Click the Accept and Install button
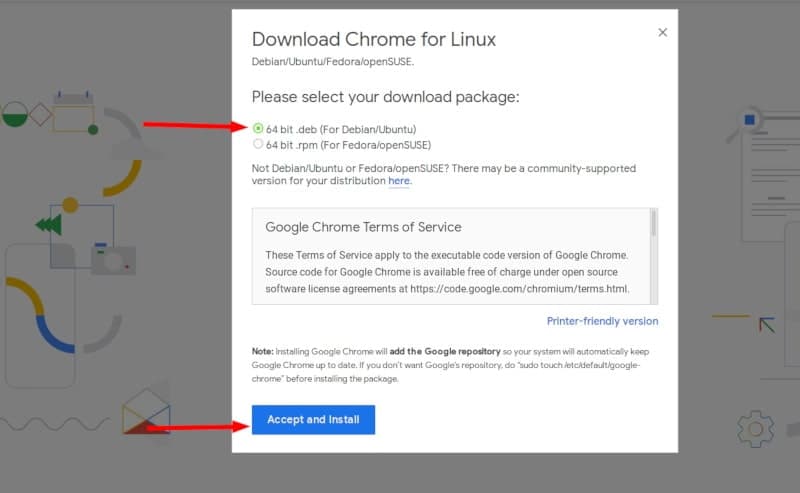 pyautogui.click(x=313, y=420)
